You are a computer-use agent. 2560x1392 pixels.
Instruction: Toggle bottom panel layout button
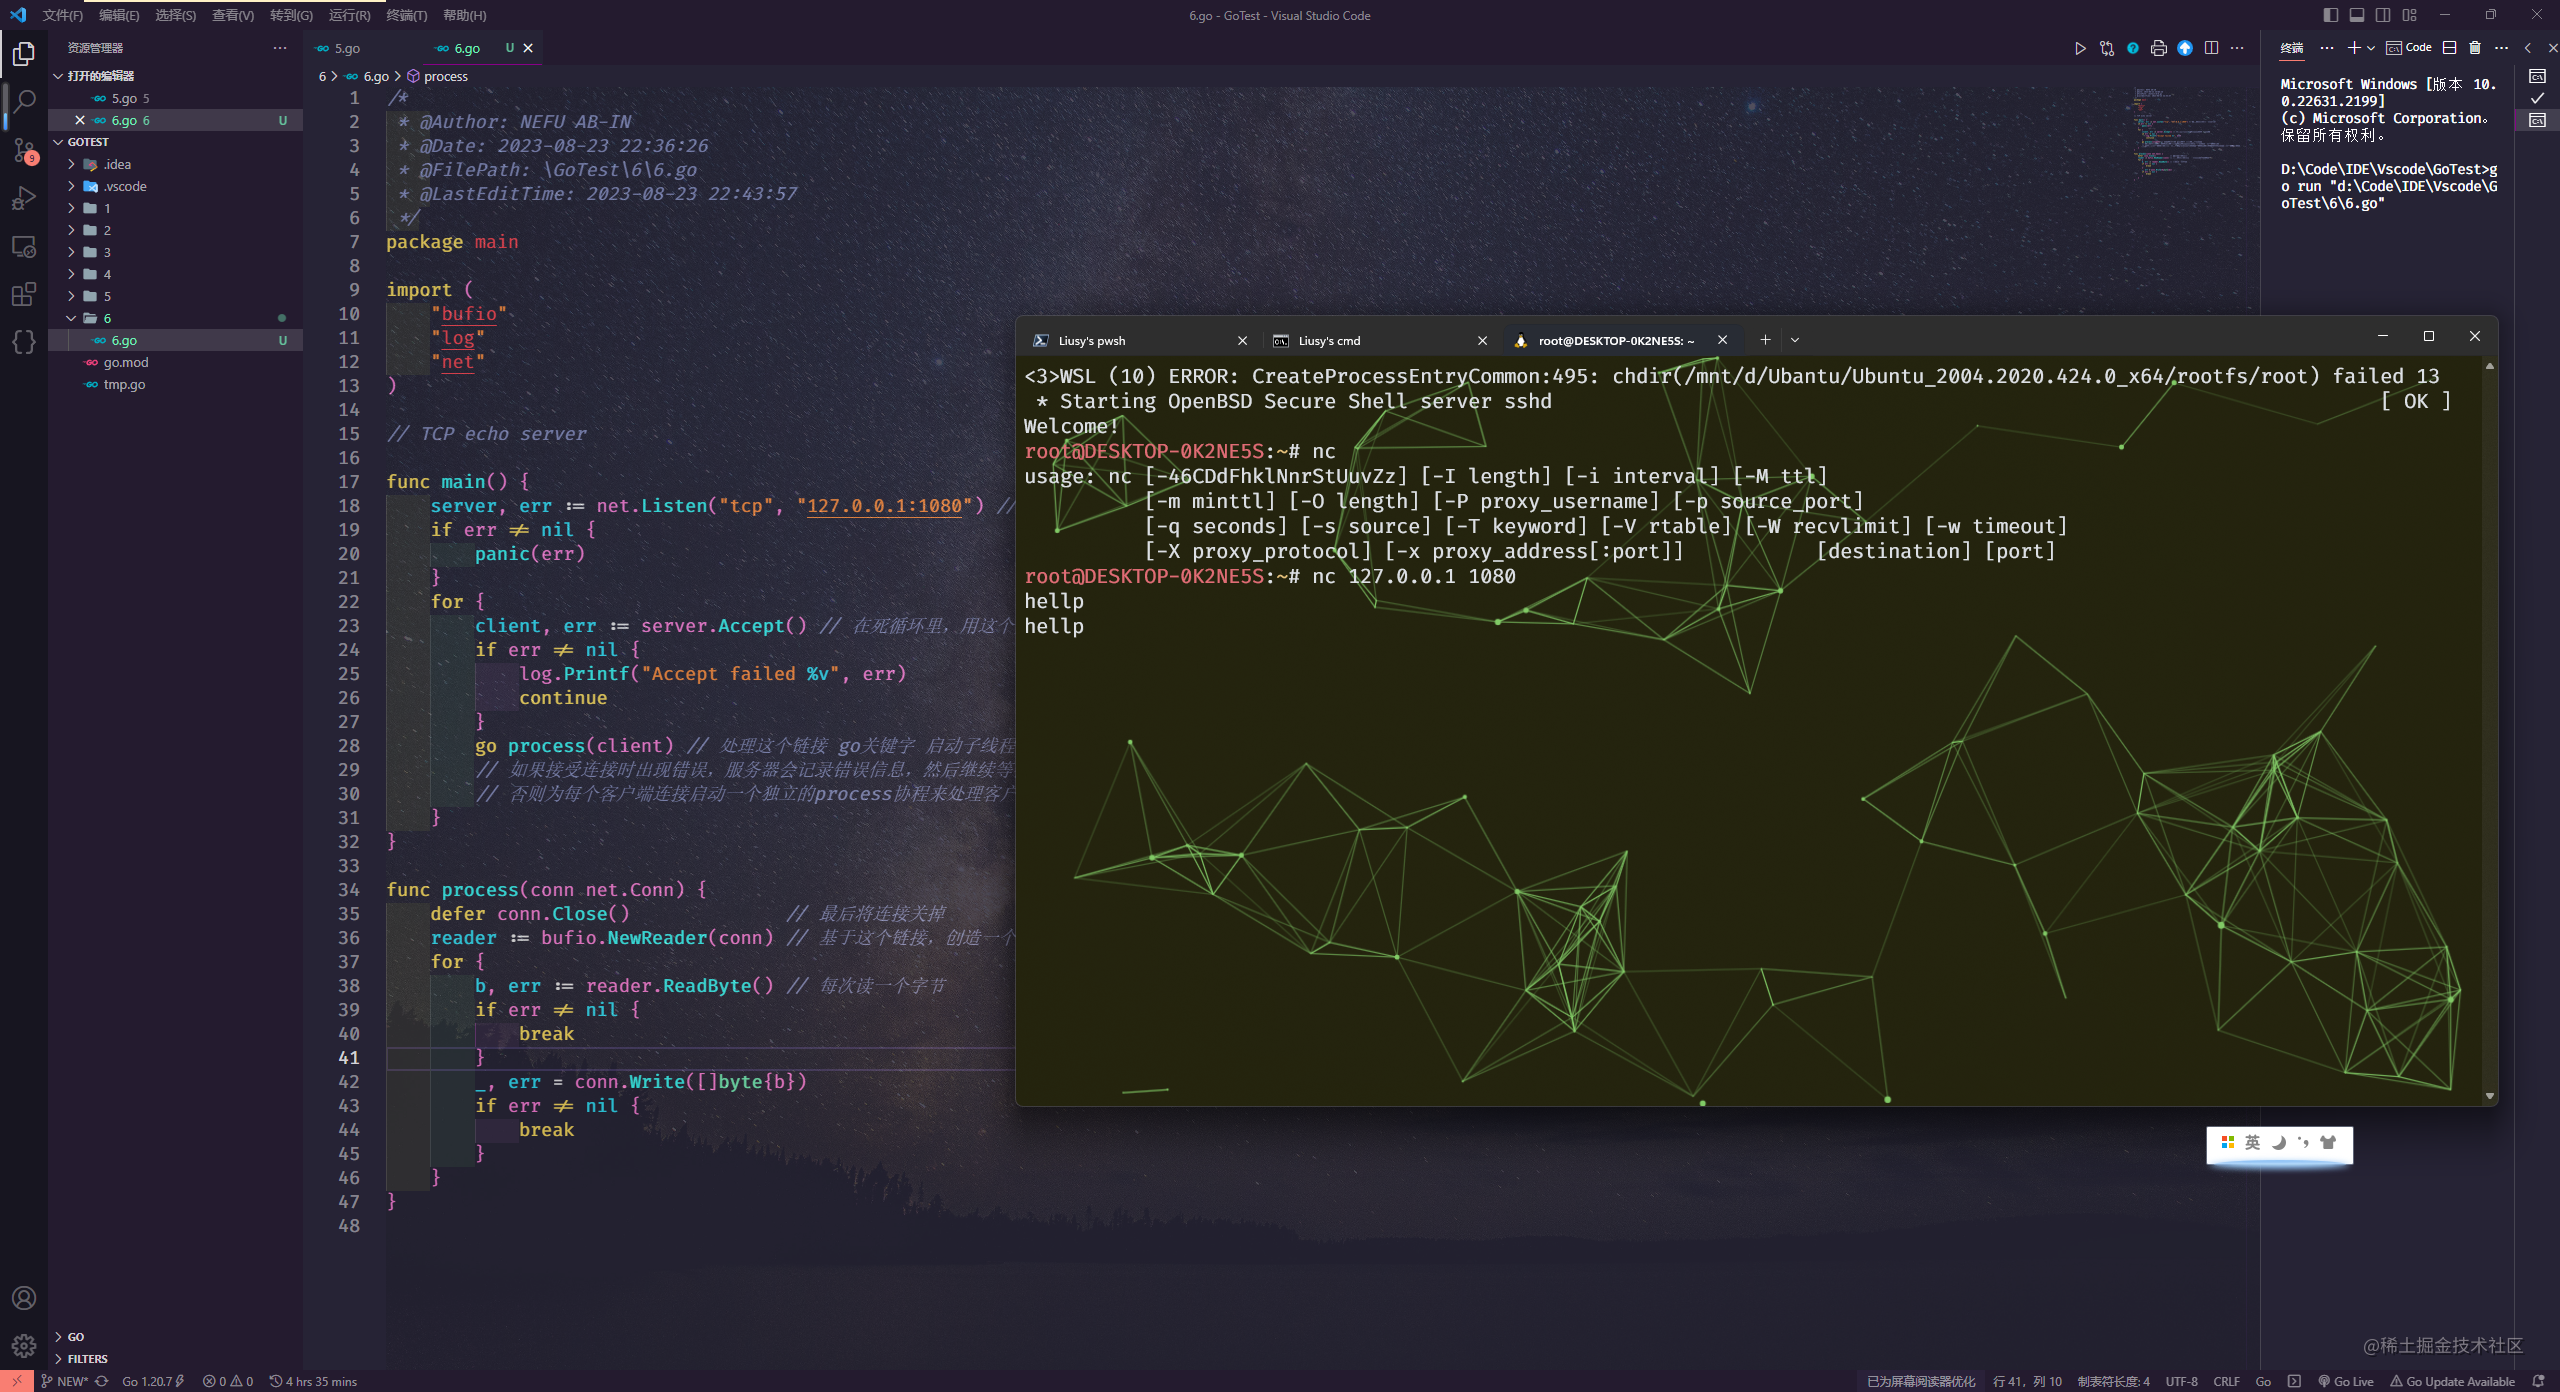[x=2357, y=15]
